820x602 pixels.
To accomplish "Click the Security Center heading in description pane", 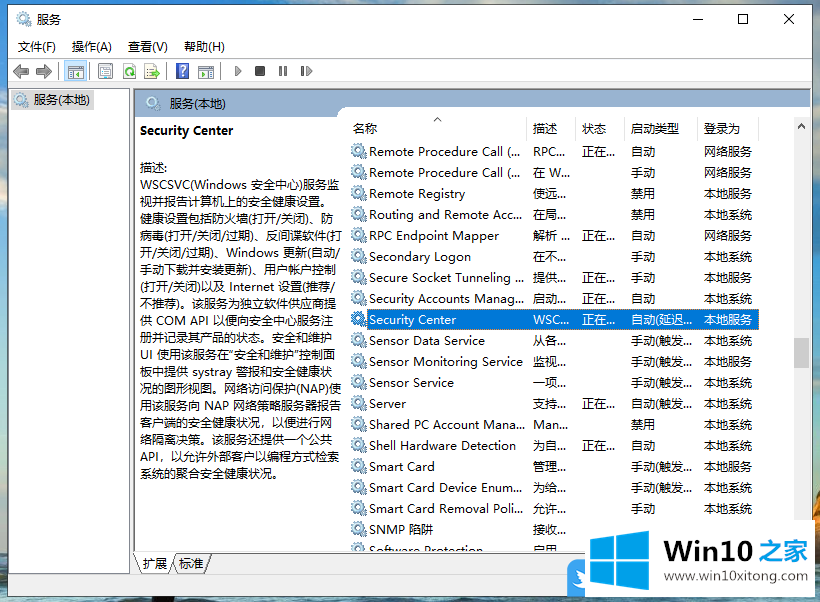I will click(186, 130).
